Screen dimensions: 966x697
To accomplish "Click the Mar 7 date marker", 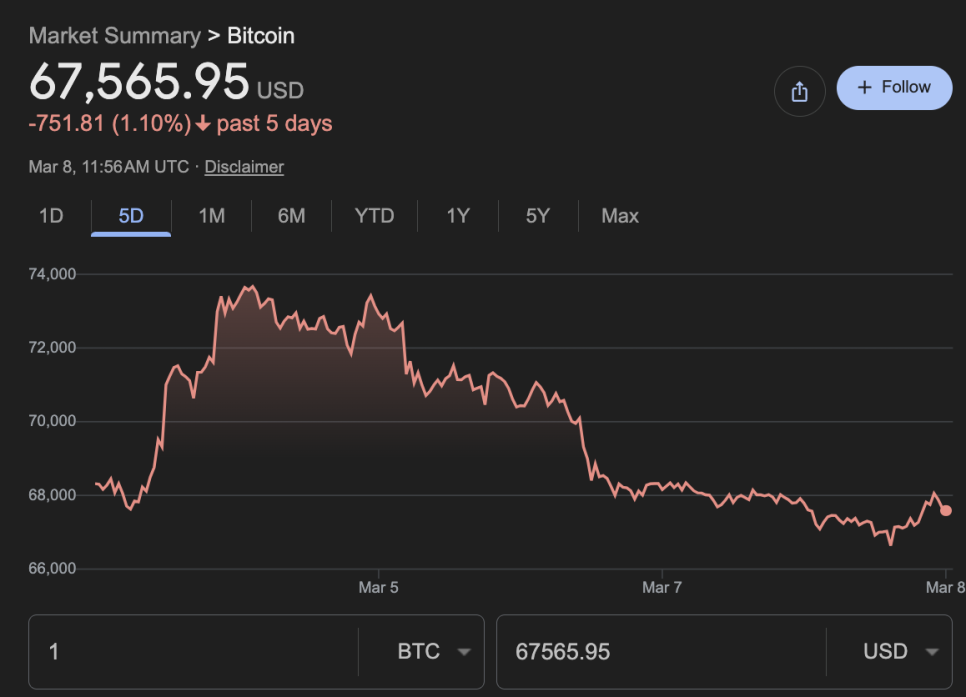I will point(661,588).
